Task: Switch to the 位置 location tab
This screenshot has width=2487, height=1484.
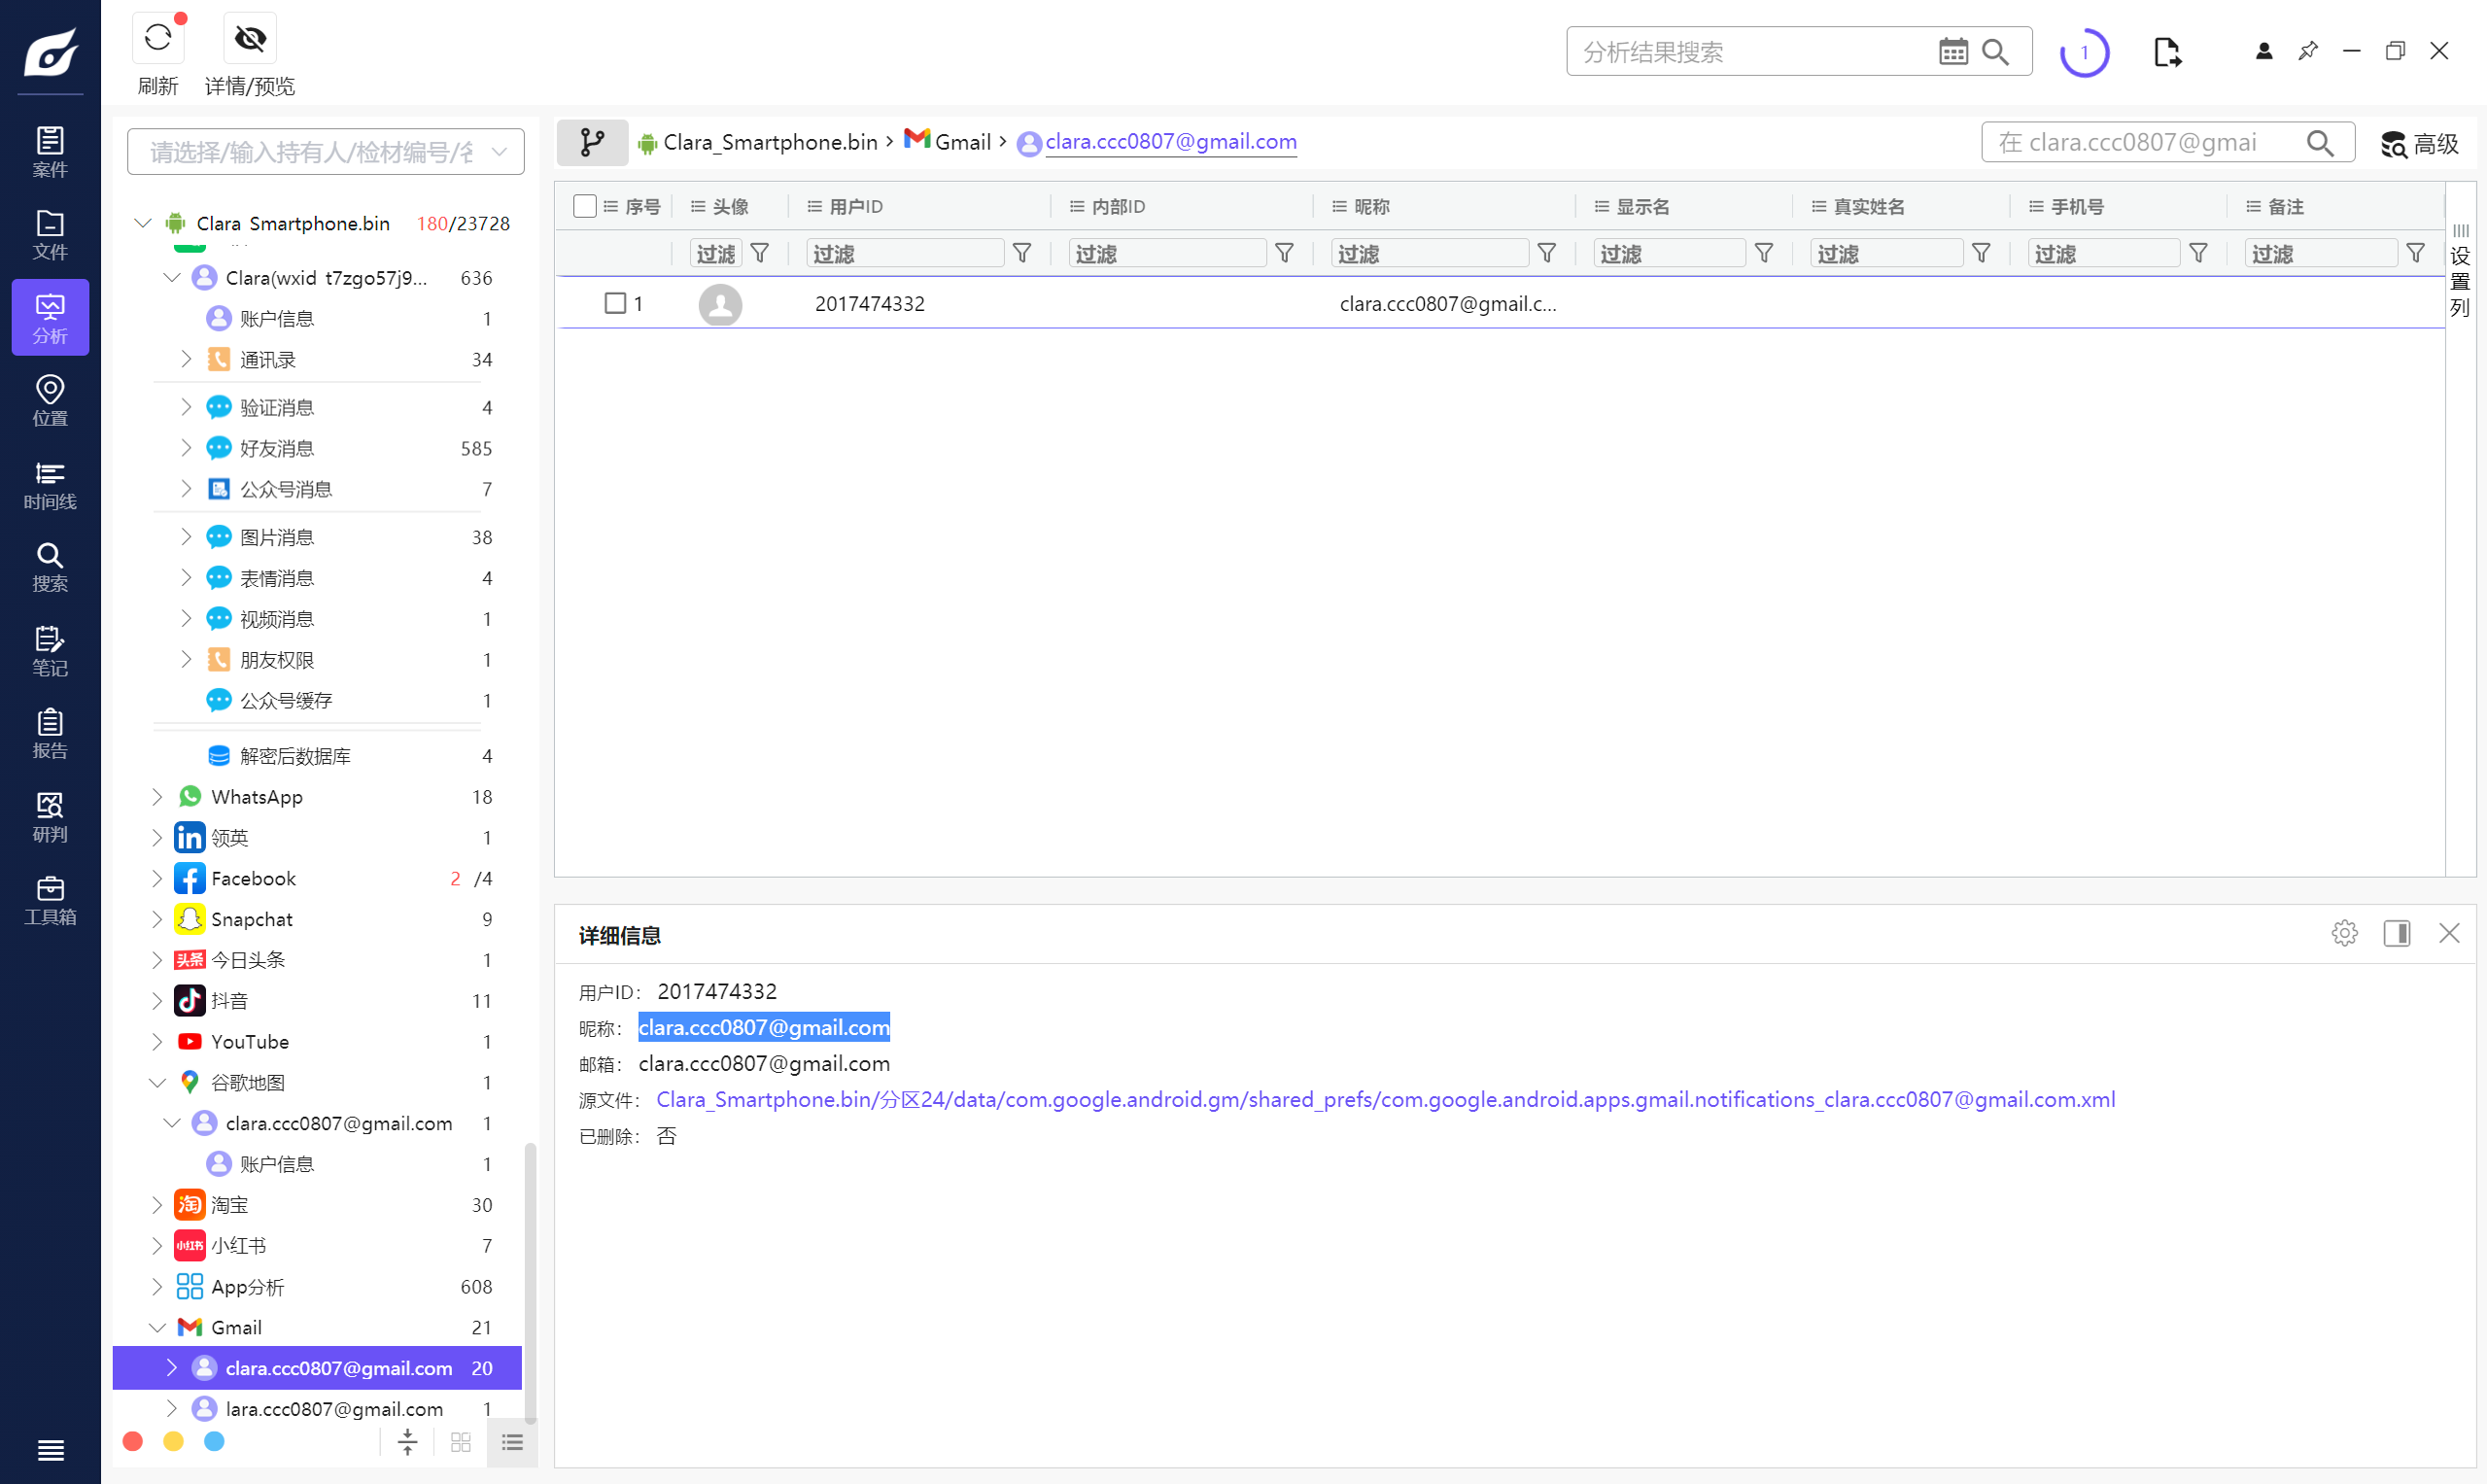Action: [x=50, y=401]
